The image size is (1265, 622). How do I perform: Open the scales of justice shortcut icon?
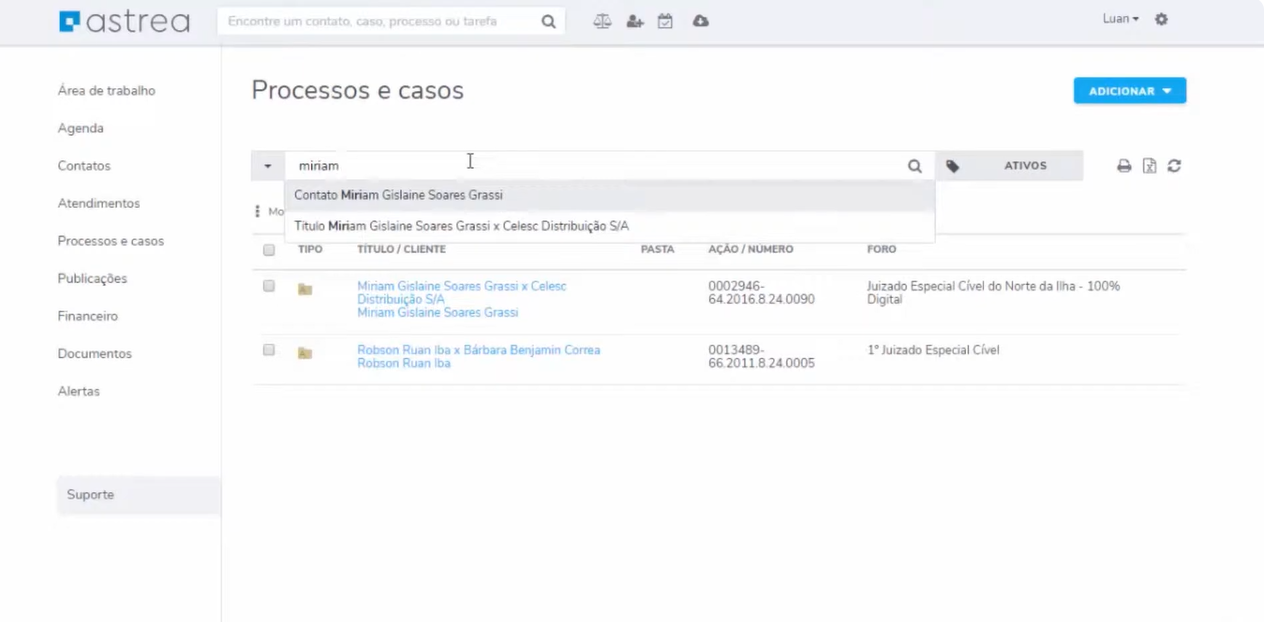[x=602, y=21]
